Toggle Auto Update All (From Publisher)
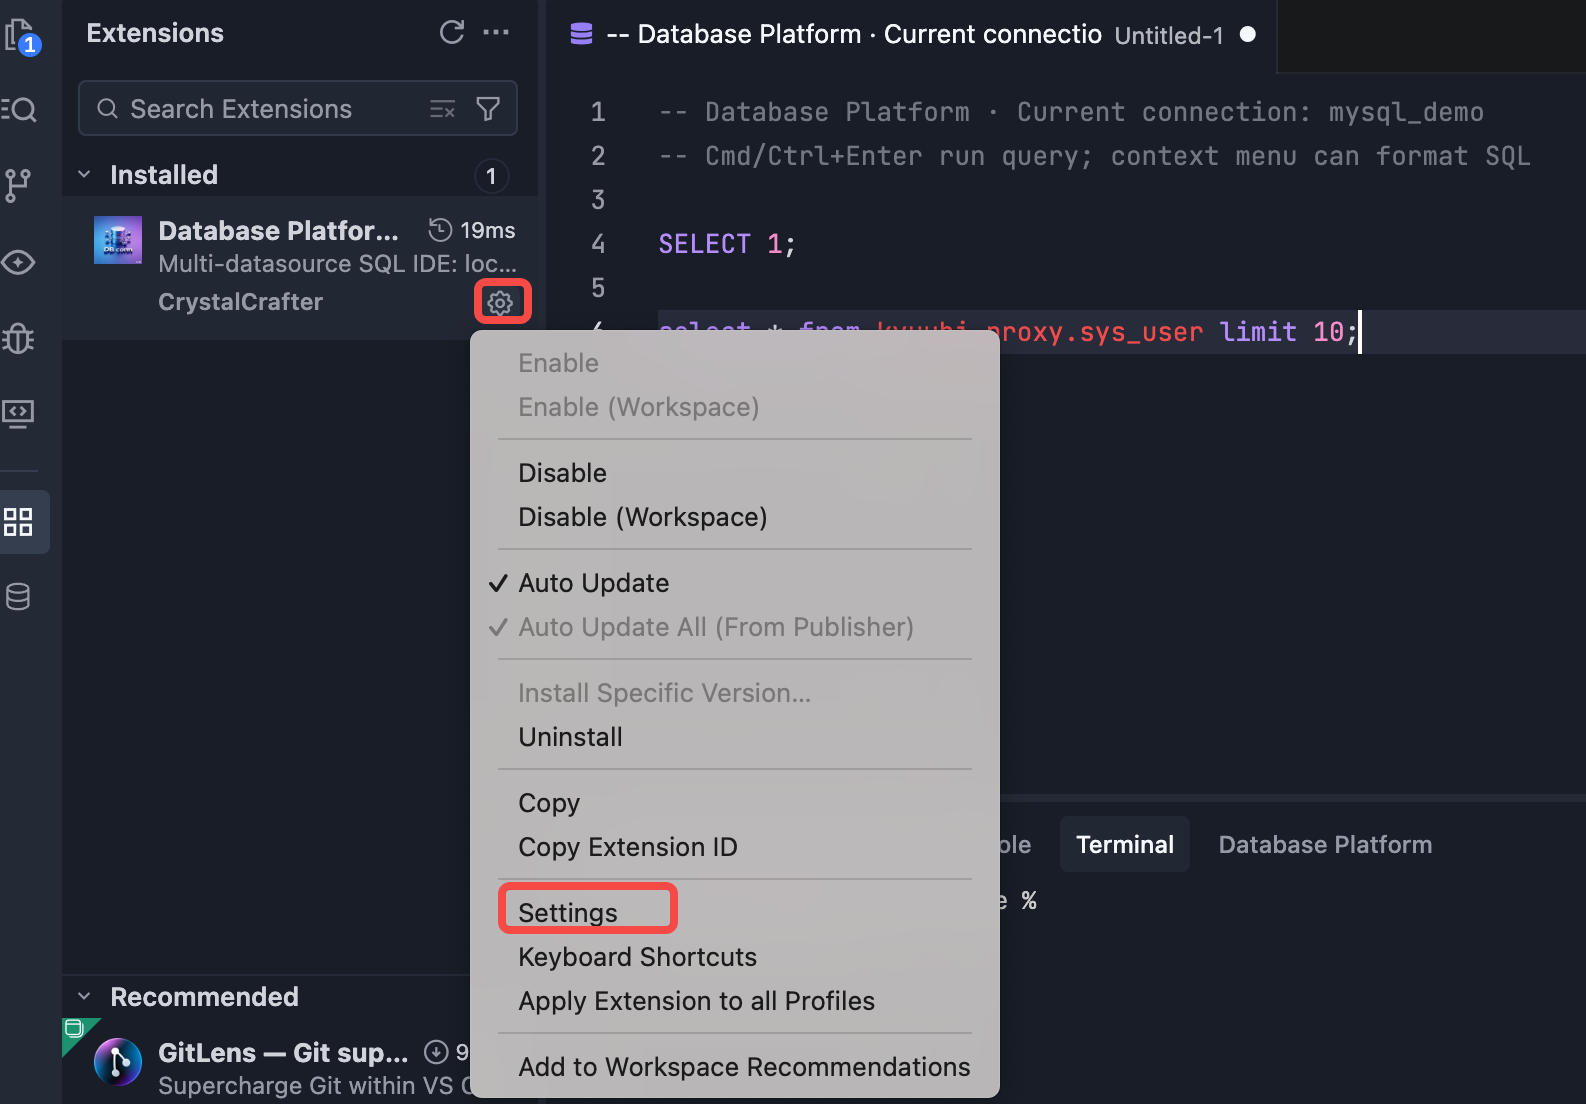This screenshot has height=1104, width=1586. pos(716,627)
